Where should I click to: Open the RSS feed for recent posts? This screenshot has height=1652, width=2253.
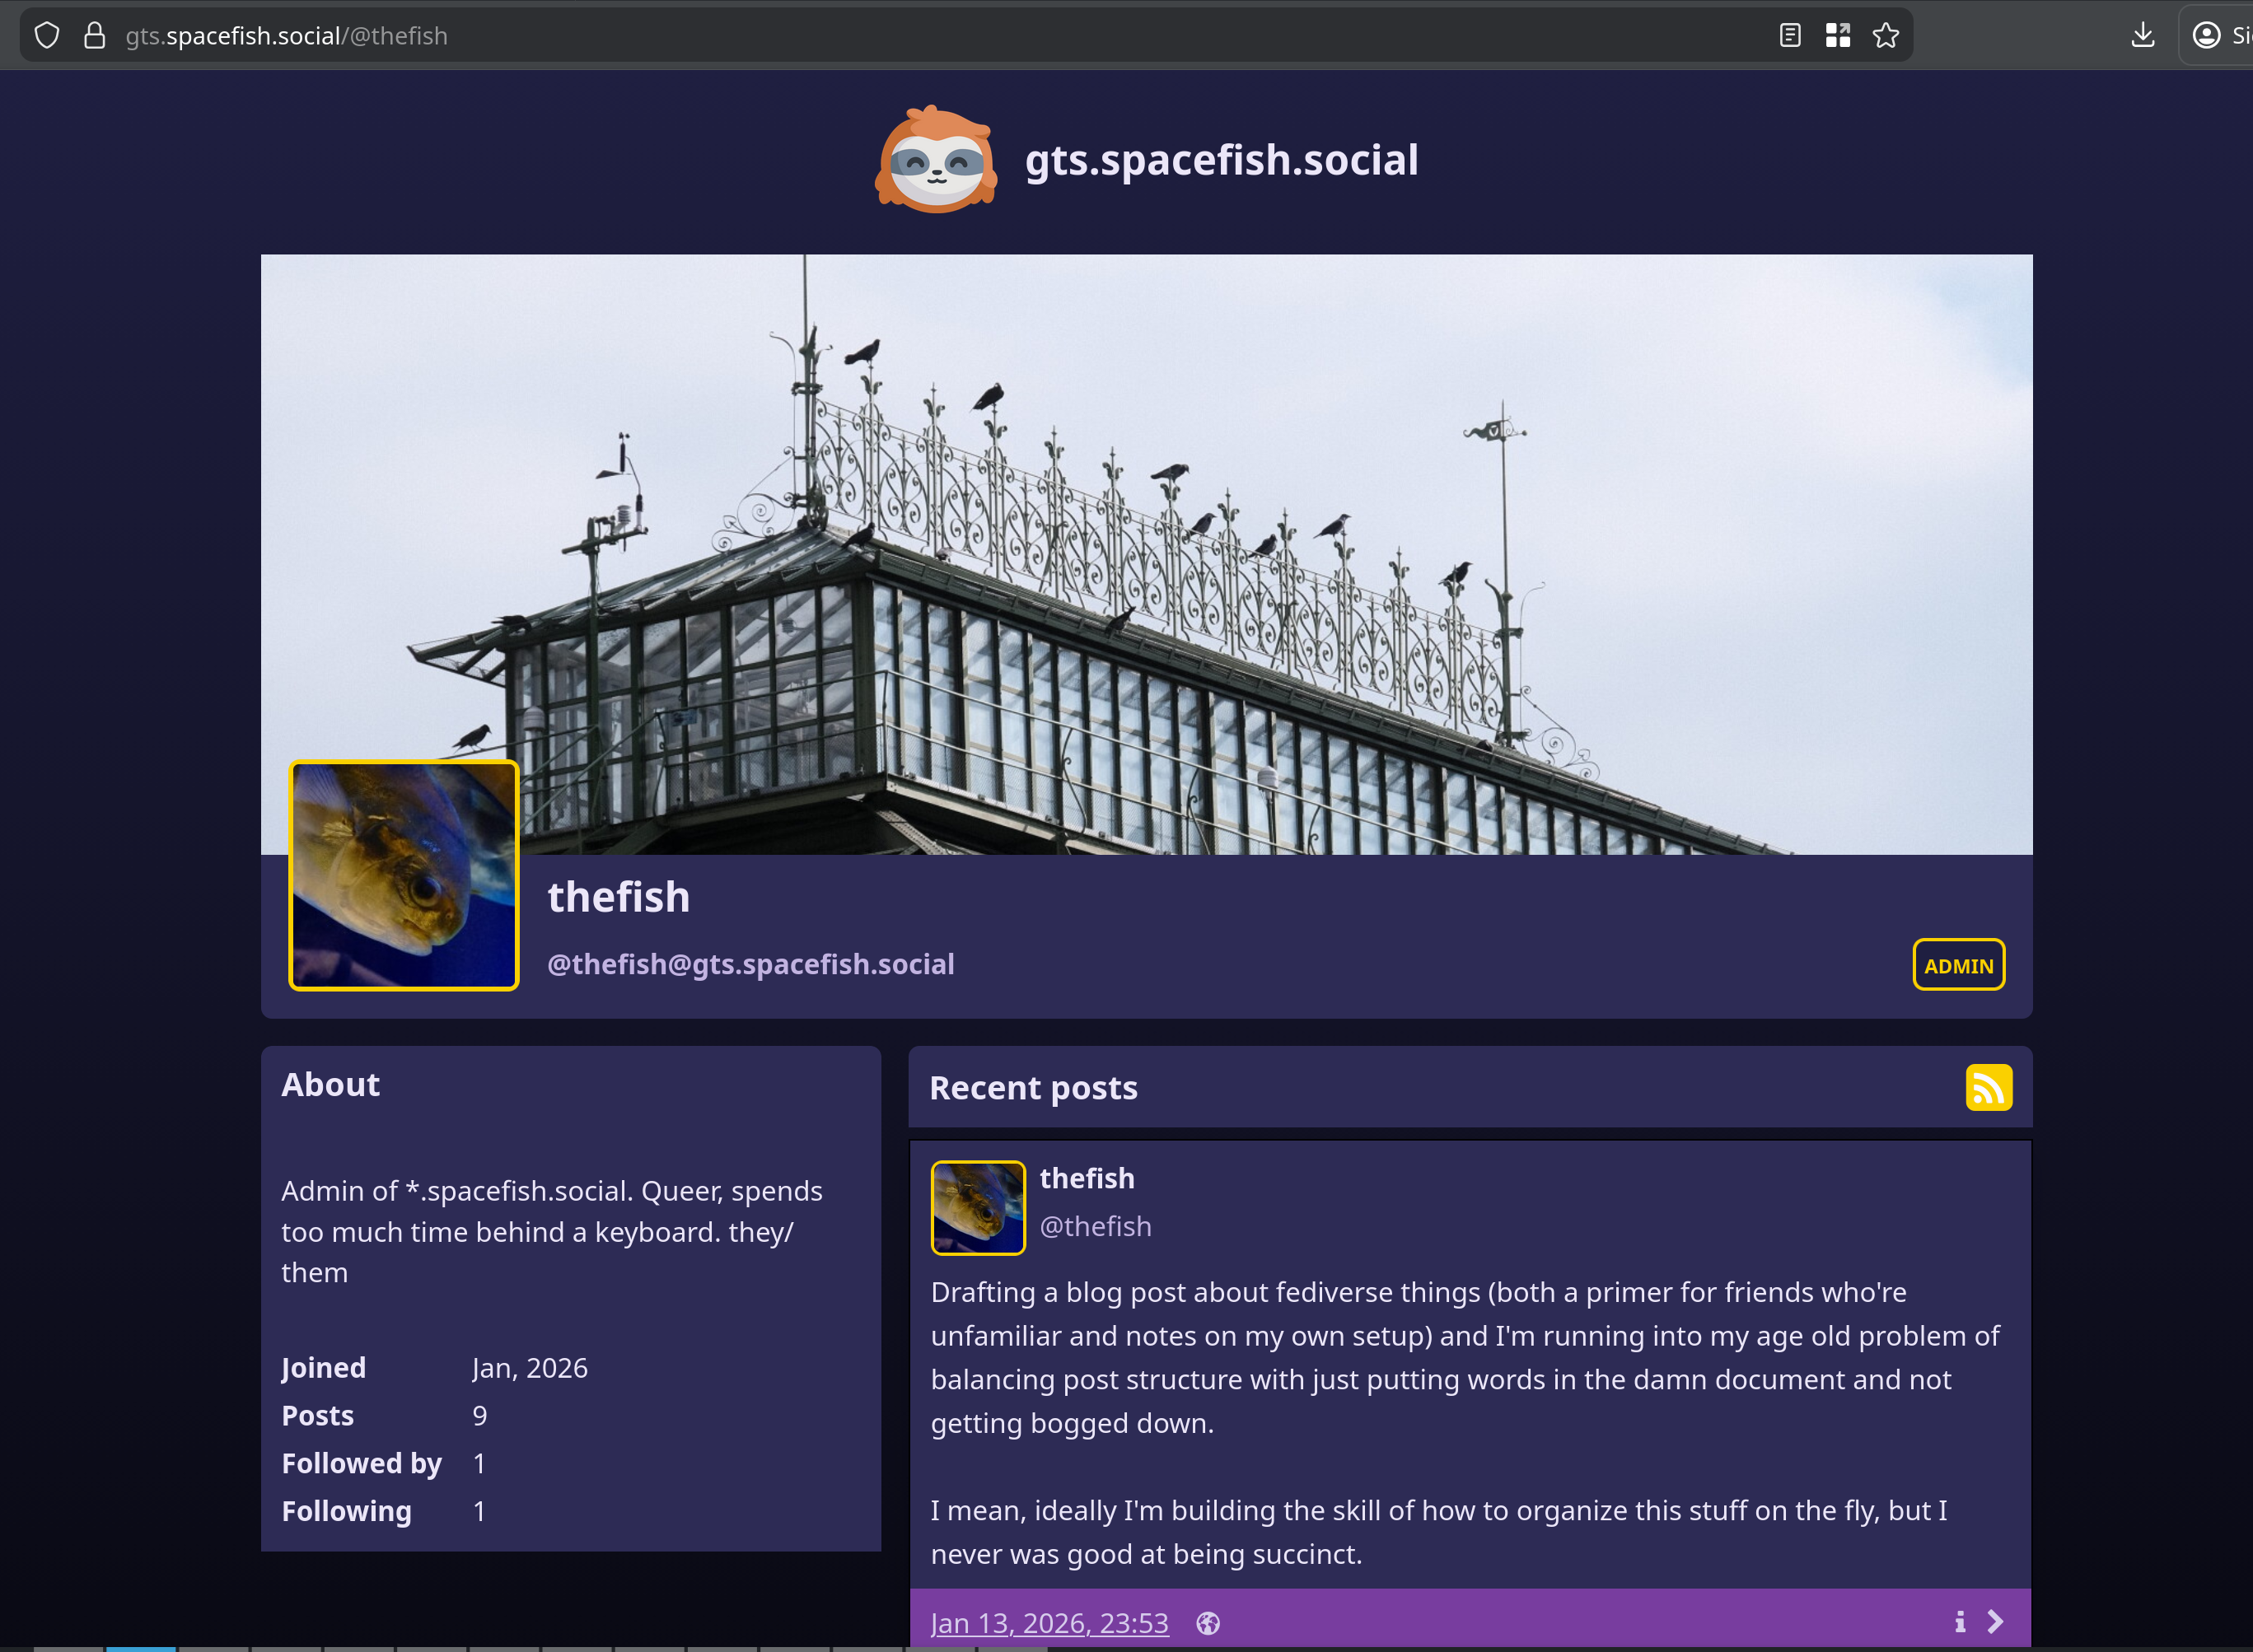click(1989, 1087)
